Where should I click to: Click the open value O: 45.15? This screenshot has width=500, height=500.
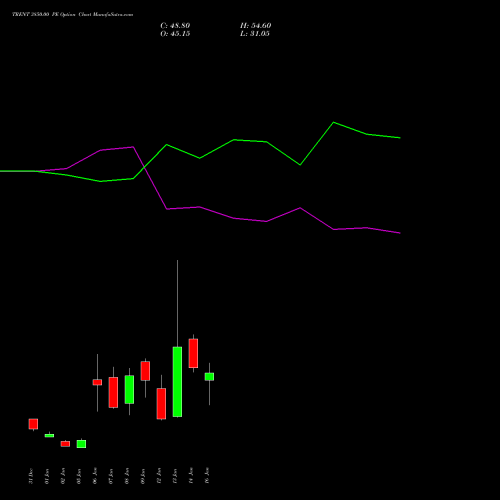click(175, 34)
